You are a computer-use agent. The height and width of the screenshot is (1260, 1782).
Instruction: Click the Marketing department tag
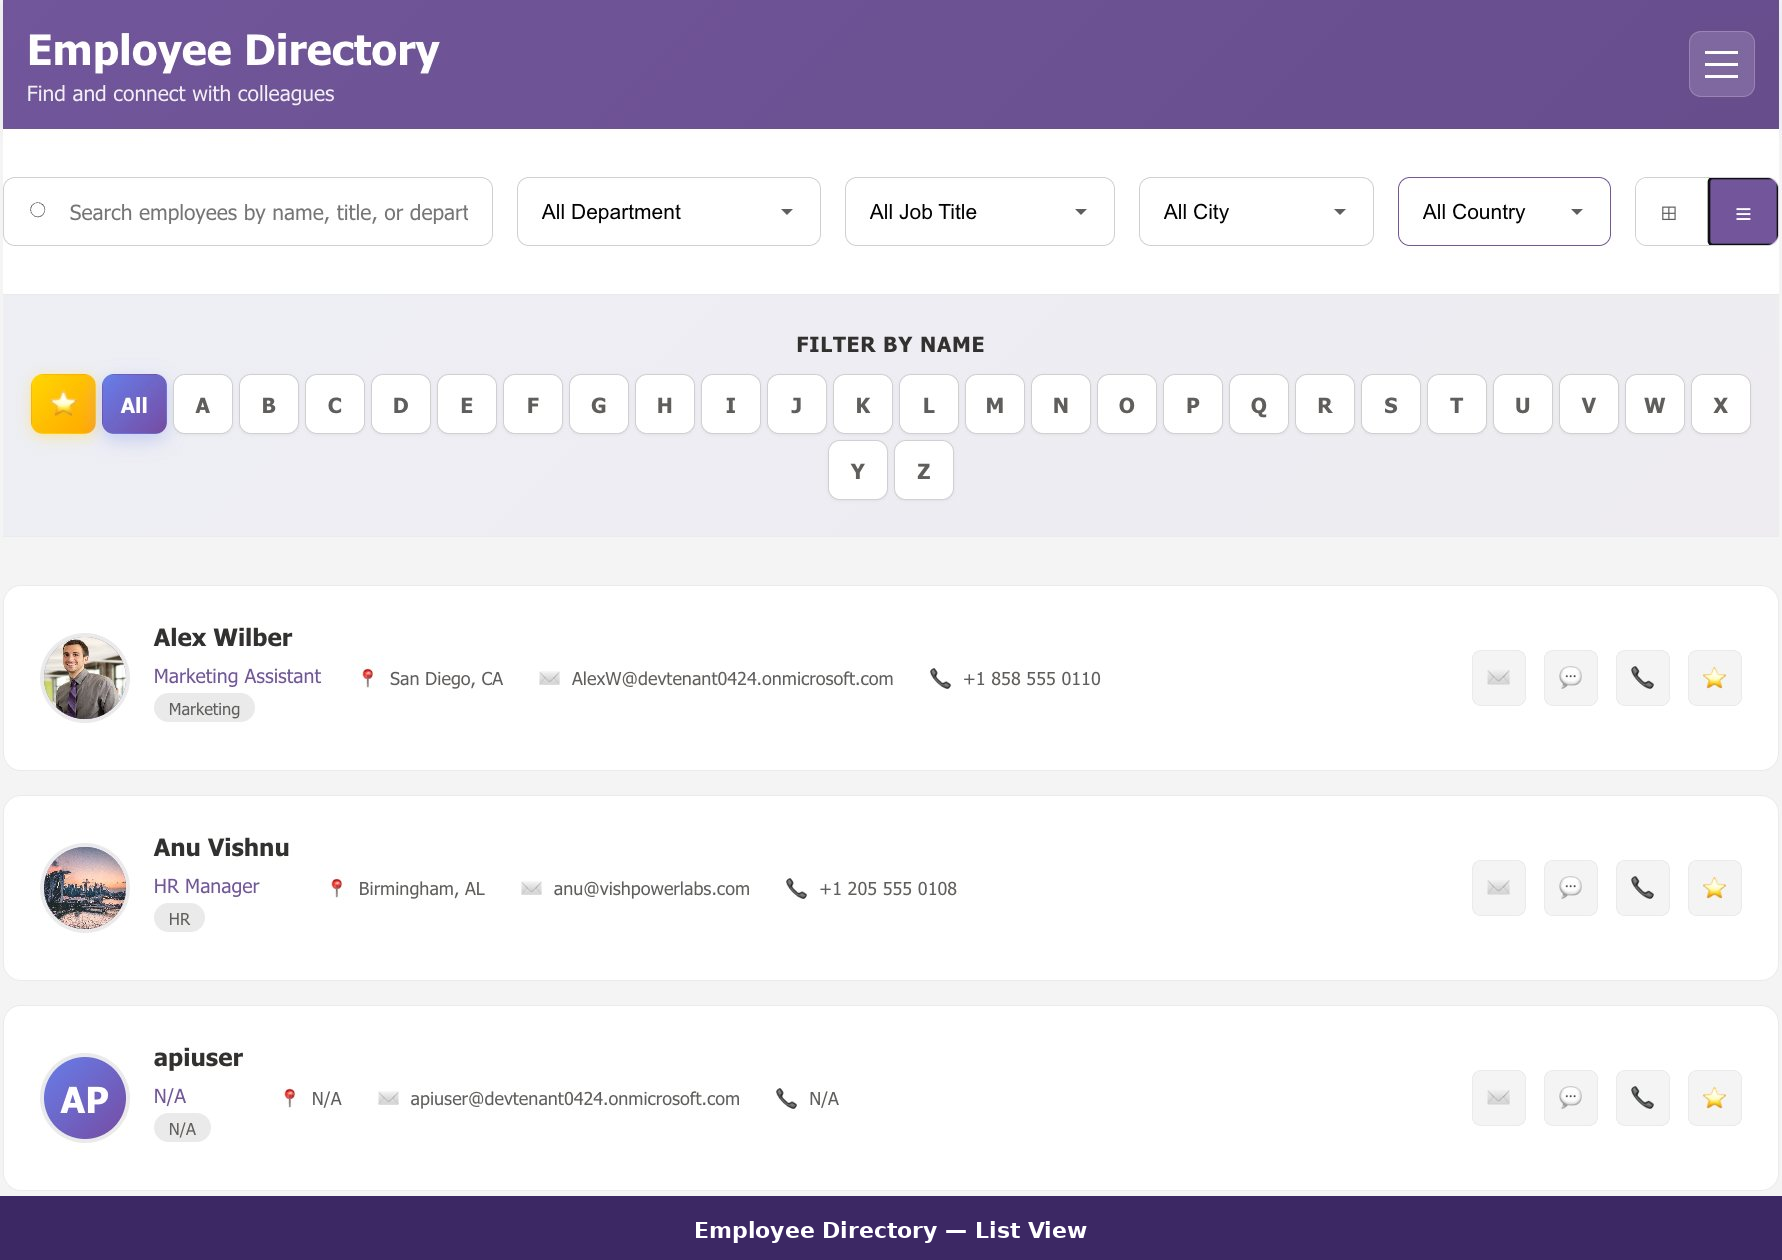point(204,709)
